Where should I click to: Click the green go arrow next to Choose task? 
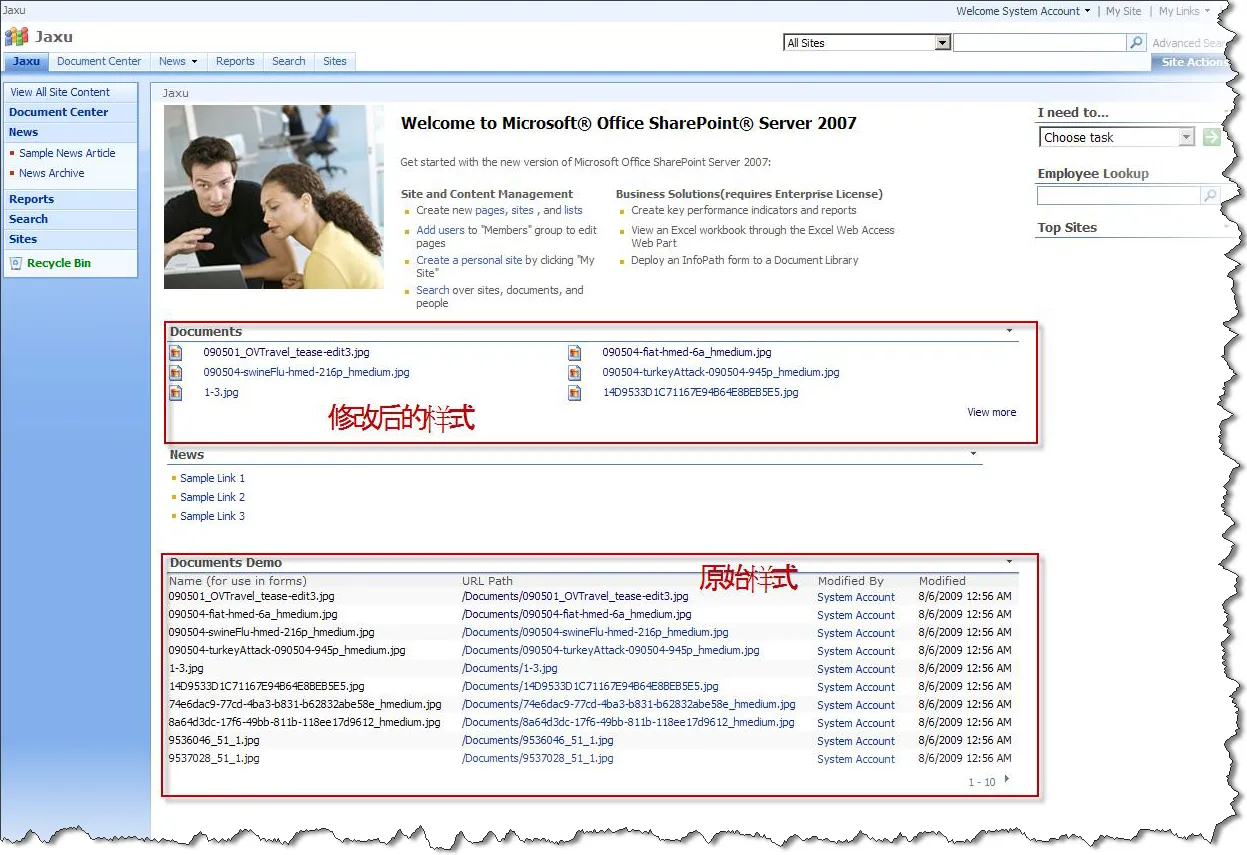[1212, 137]
